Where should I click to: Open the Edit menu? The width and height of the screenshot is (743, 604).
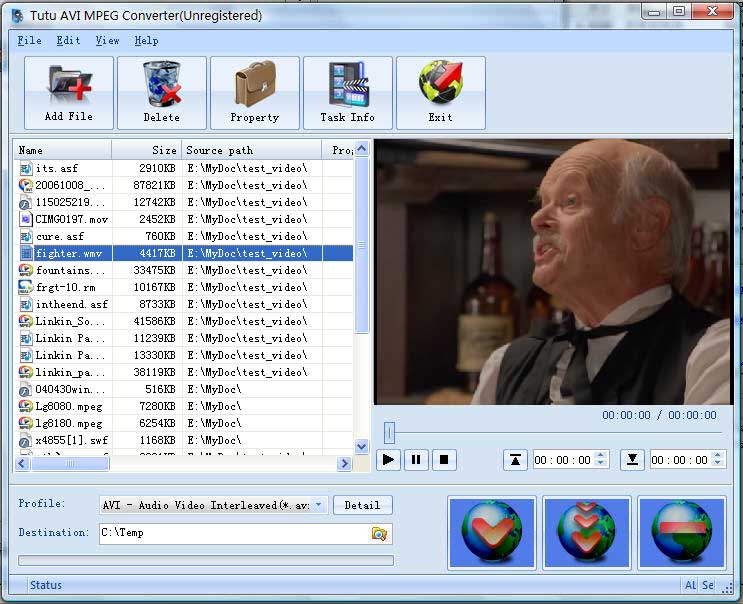click(68, 41)
